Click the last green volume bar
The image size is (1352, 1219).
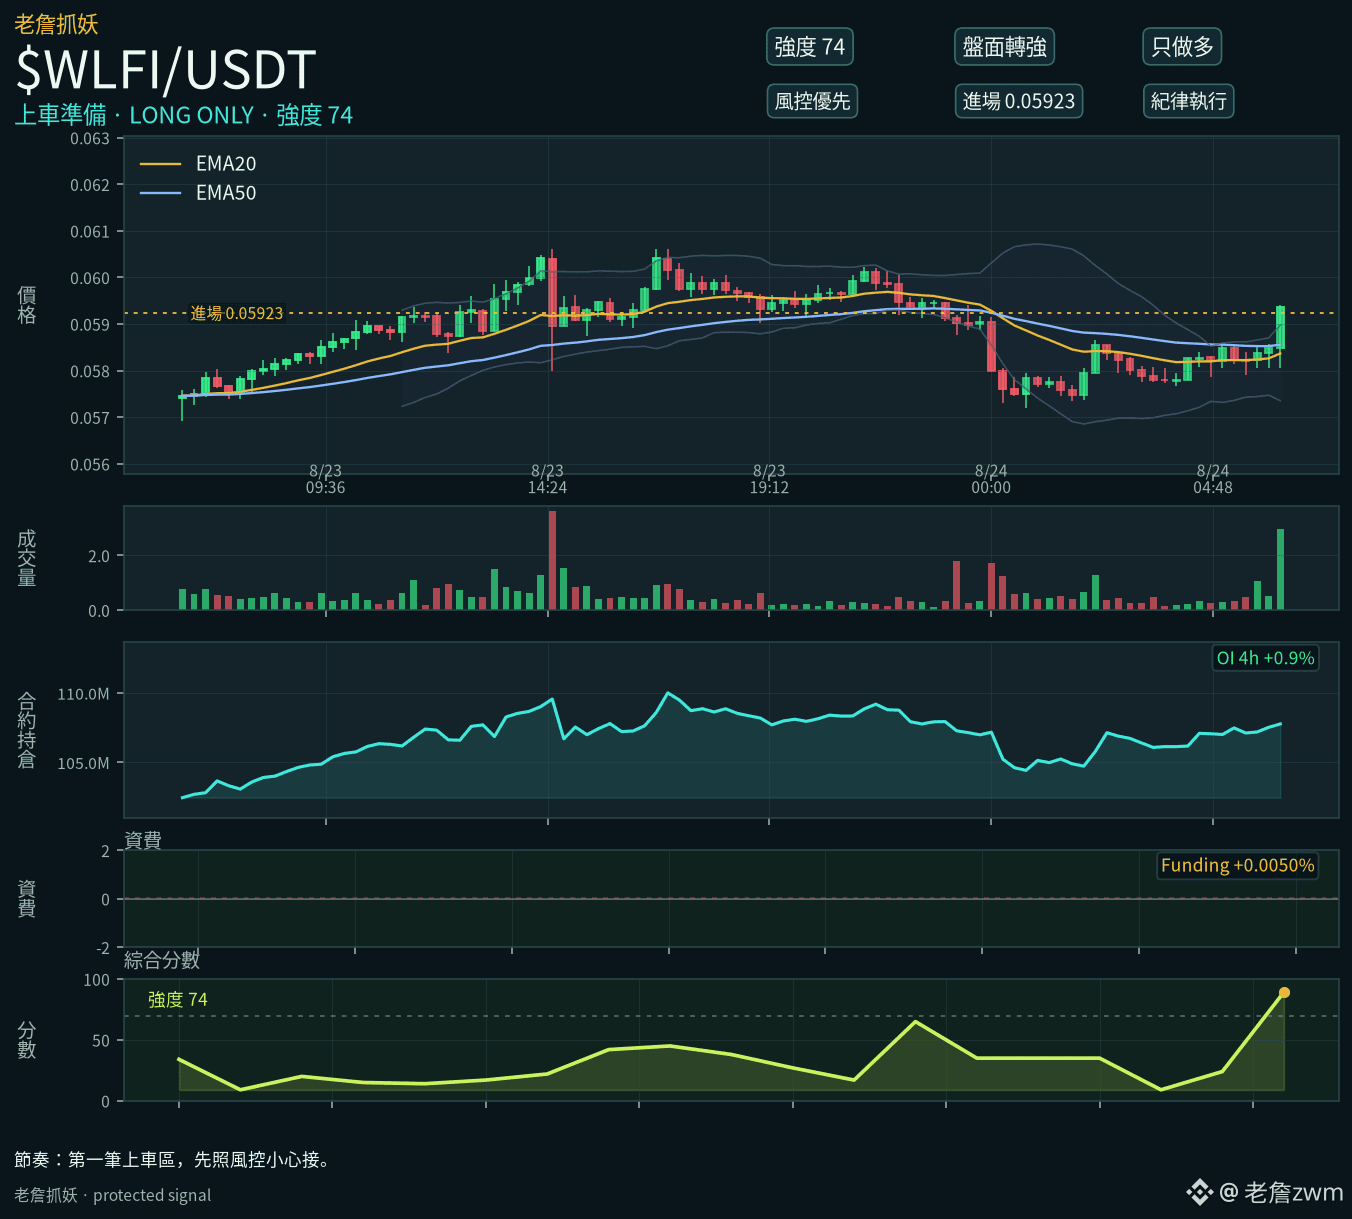[x=1280, y=569]
